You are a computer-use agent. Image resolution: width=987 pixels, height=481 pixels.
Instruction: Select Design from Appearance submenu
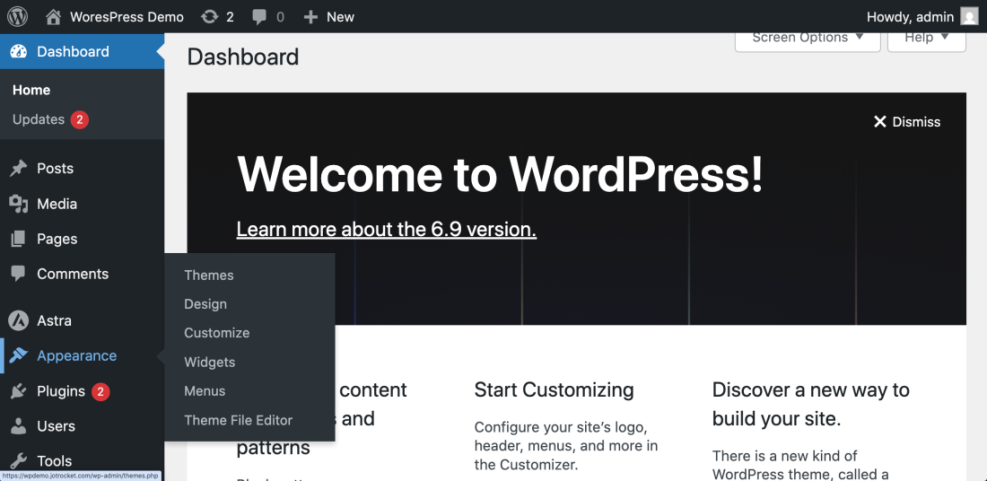(205, 304)
